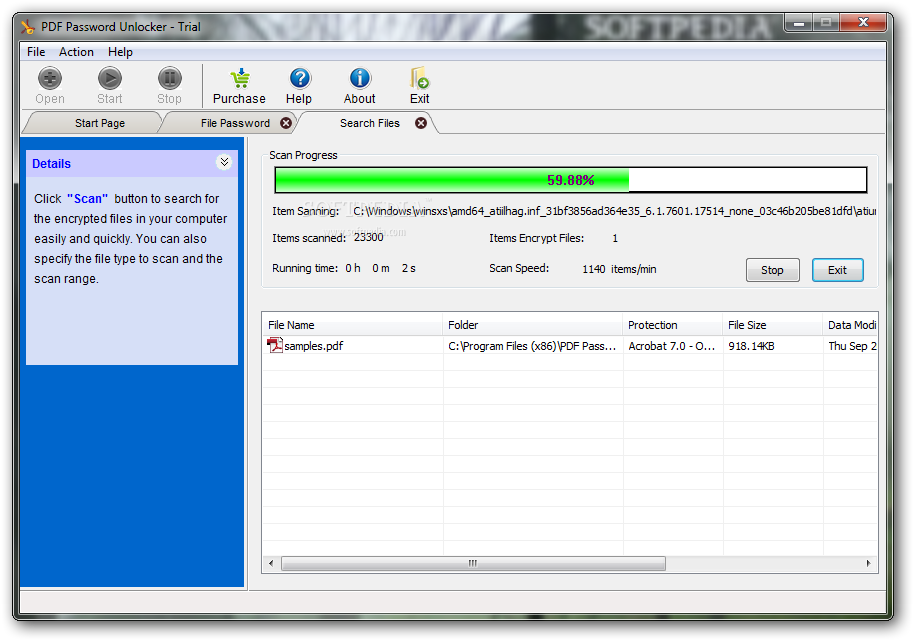Open the About info icon

(360, 78)
